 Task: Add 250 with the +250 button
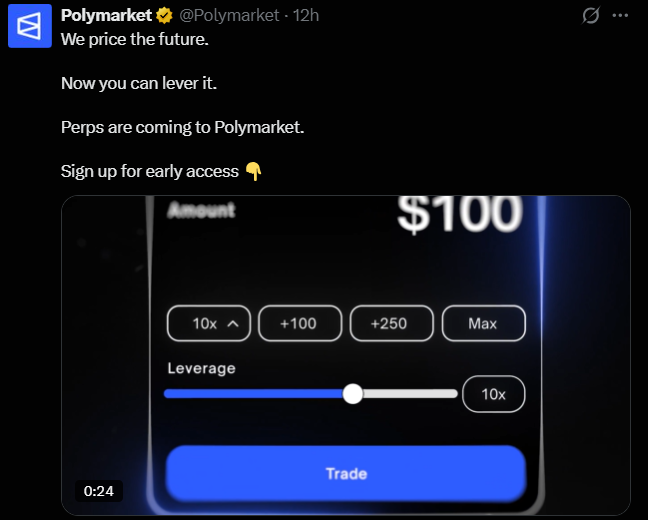(x=392, y=323)
